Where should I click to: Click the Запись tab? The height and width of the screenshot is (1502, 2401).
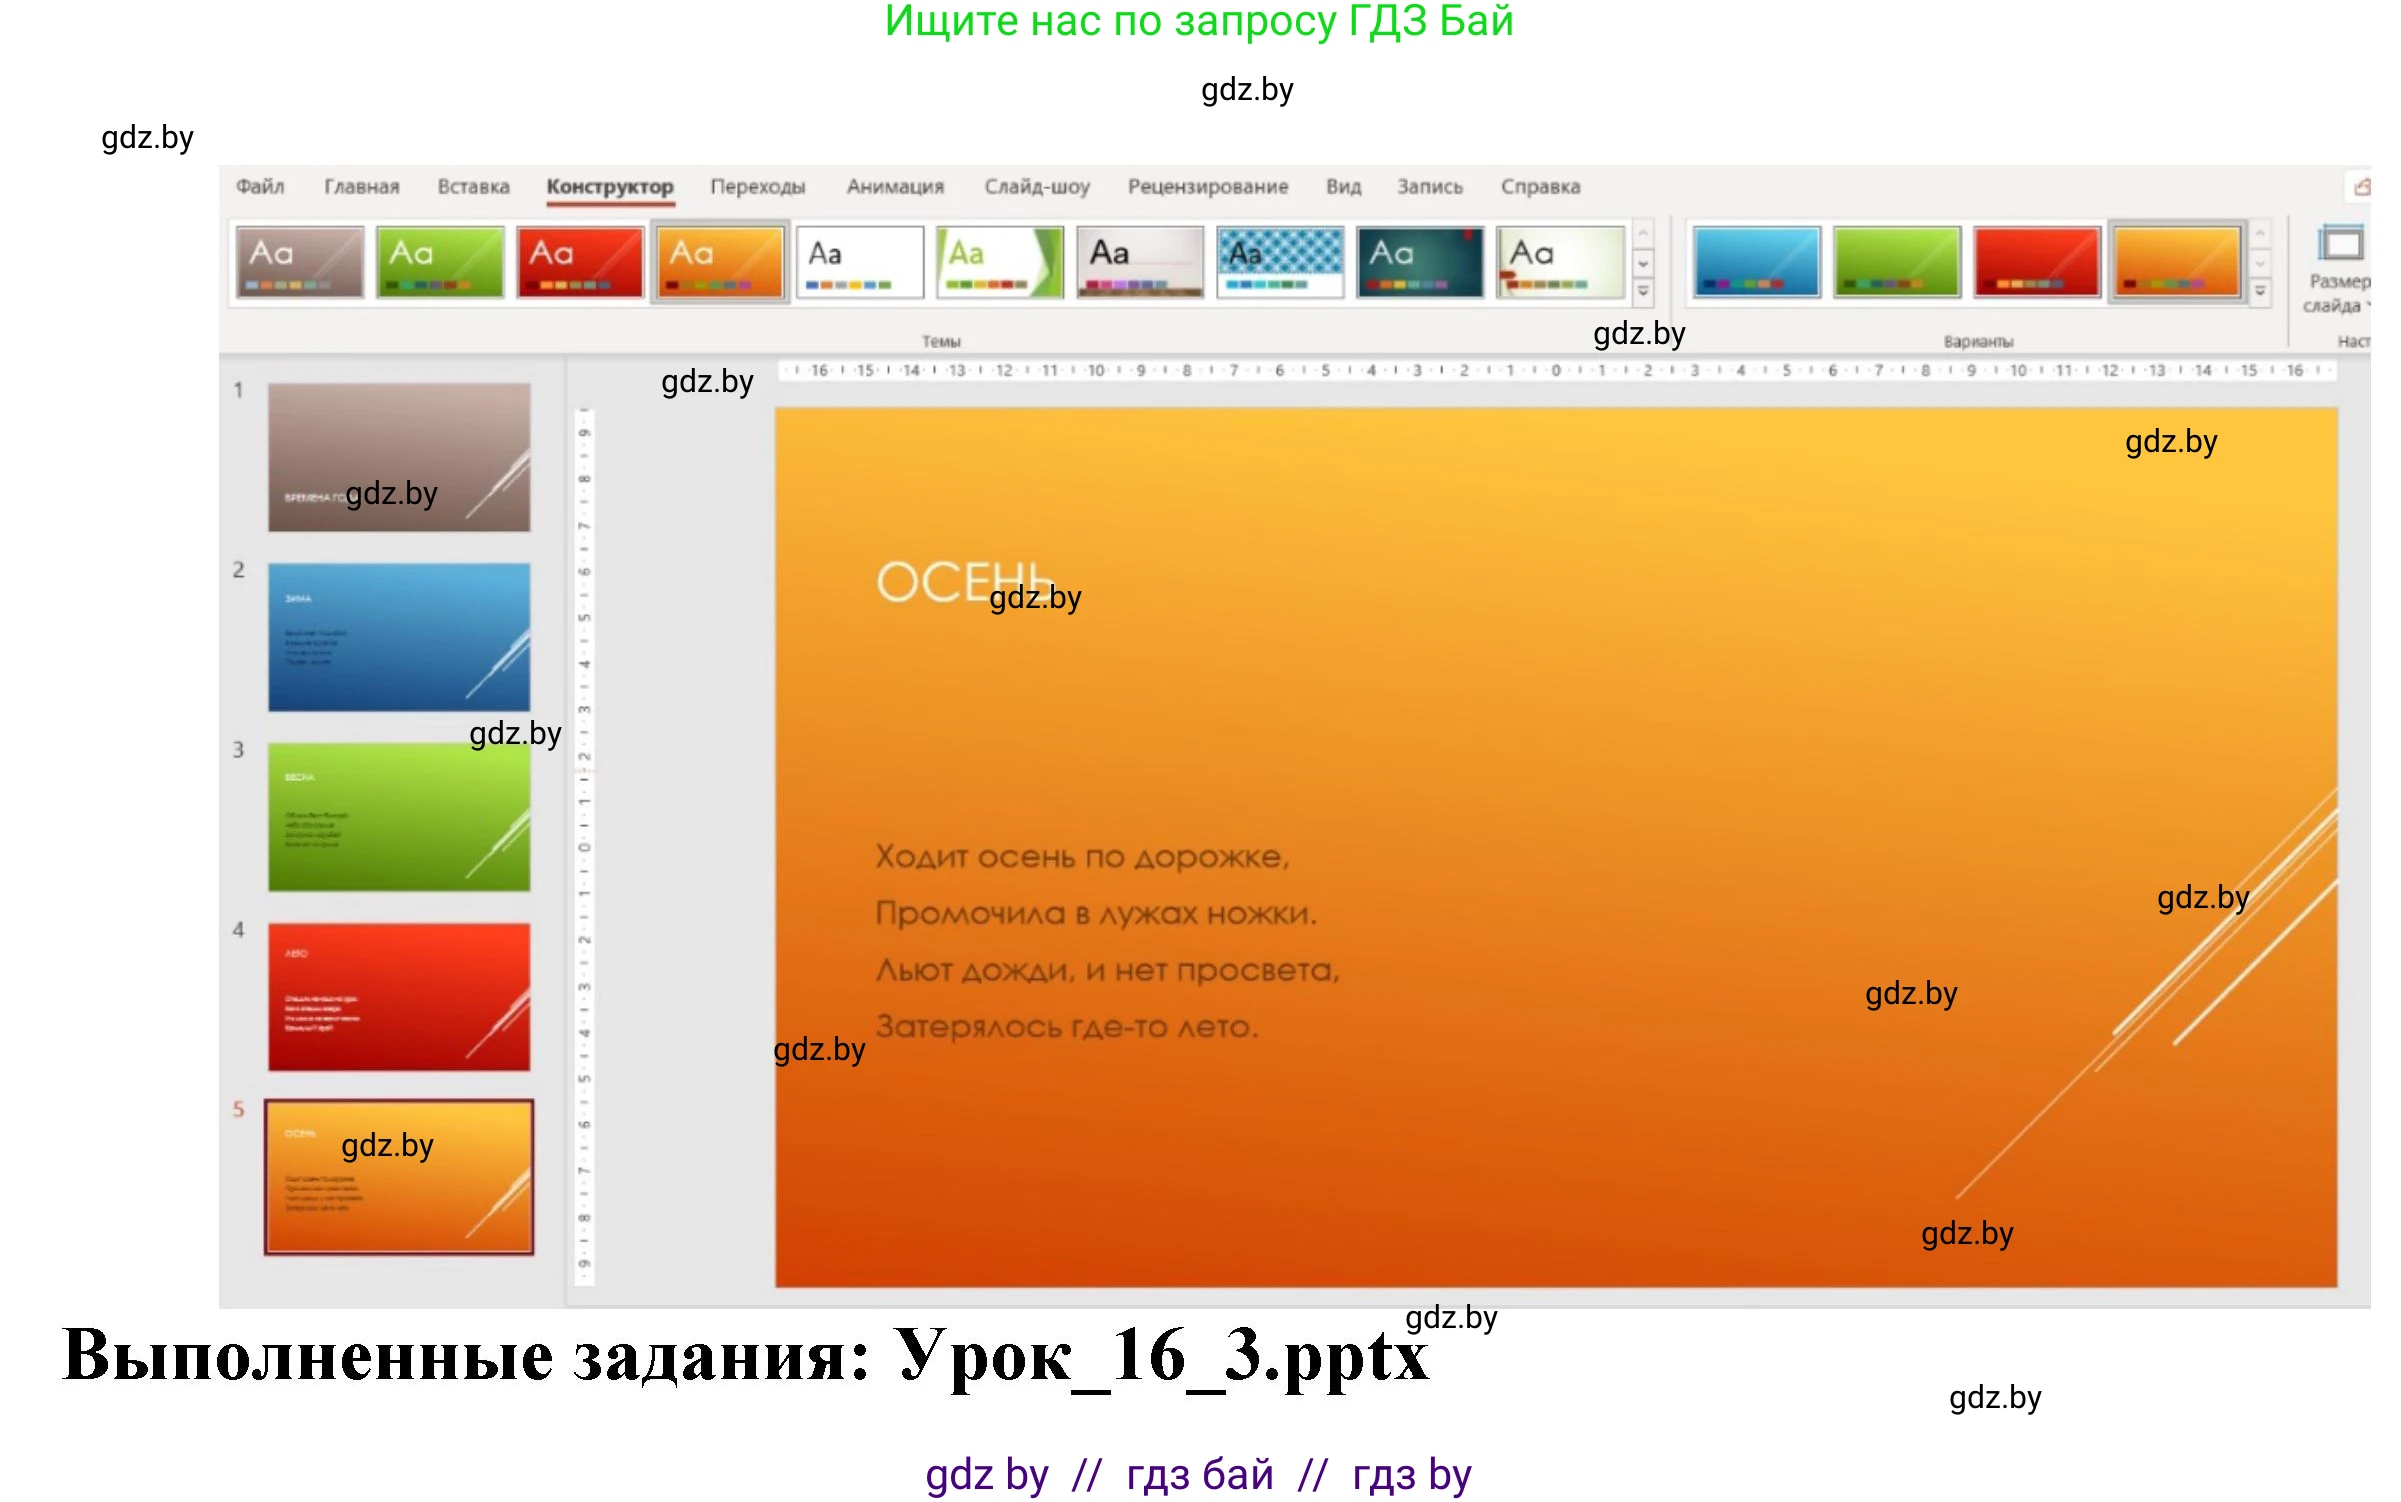coord(1430,187)
